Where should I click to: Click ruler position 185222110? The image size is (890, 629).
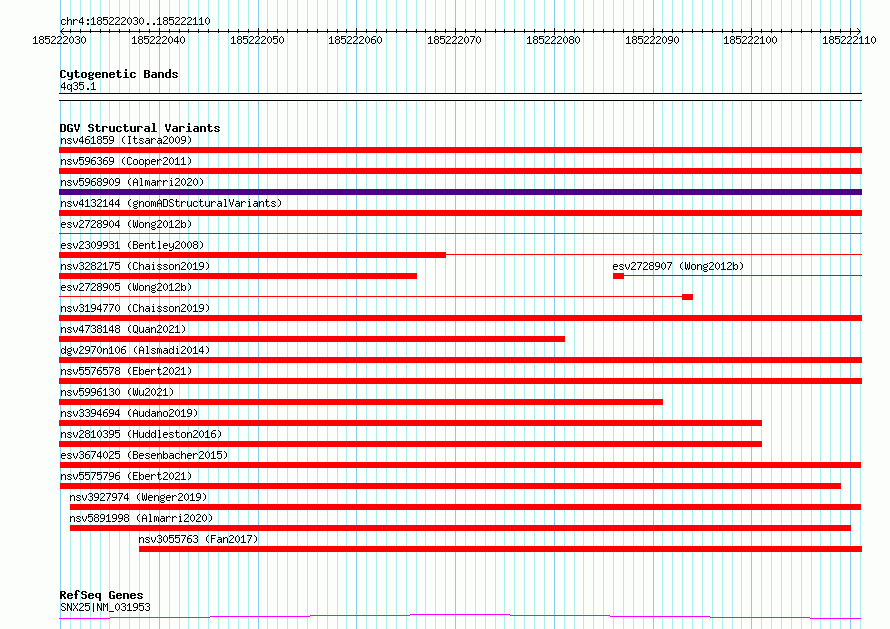(x=849, y=40)
